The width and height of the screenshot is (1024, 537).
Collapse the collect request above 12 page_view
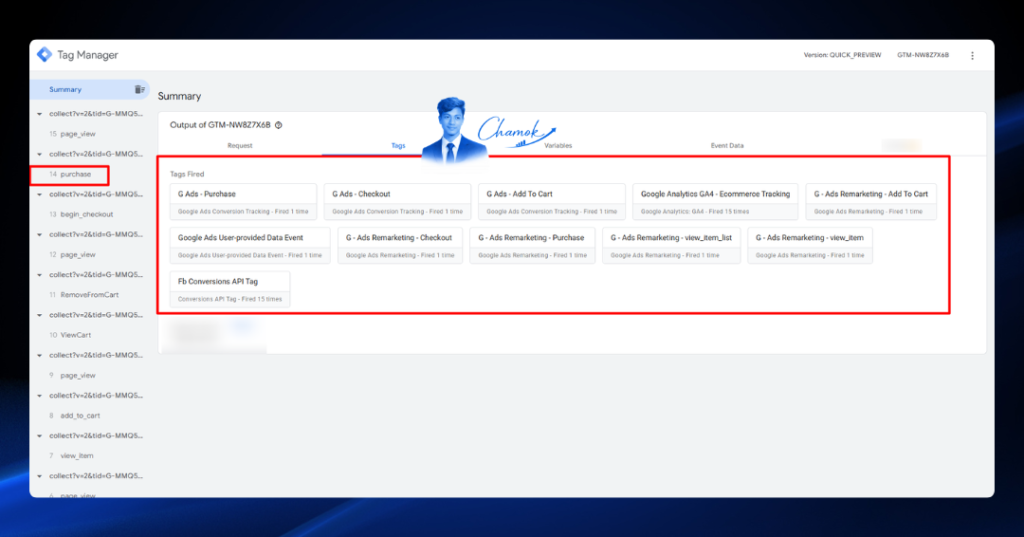click(x=39, y=235)
